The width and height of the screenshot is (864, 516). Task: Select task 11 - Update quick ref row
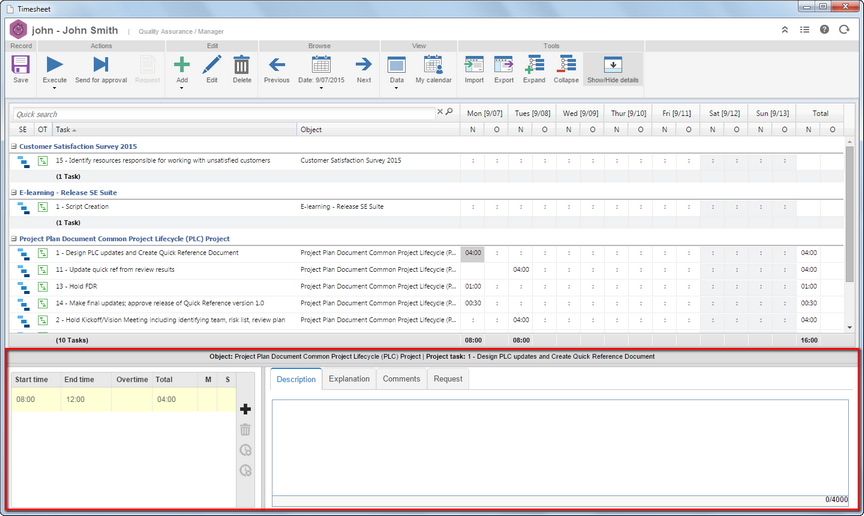tap(427, 270)
